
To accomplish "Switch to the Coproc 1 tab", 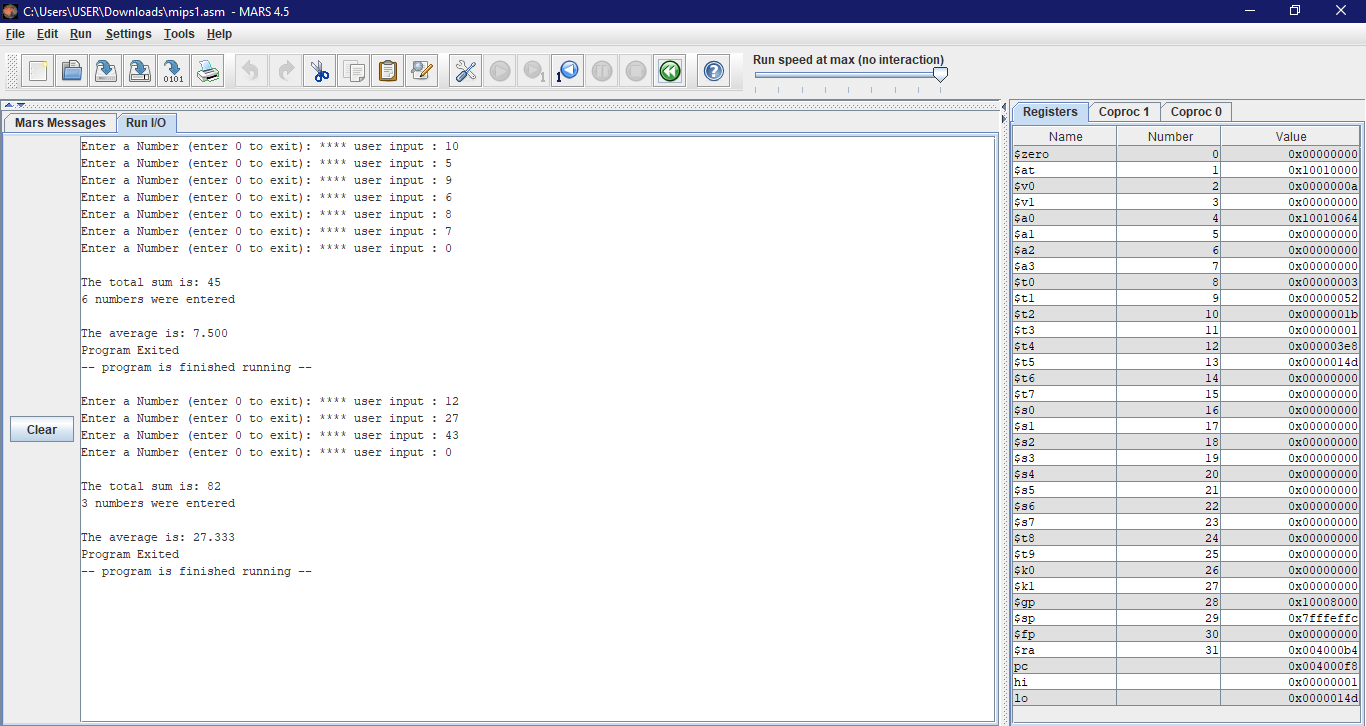I will [1124, 112].
